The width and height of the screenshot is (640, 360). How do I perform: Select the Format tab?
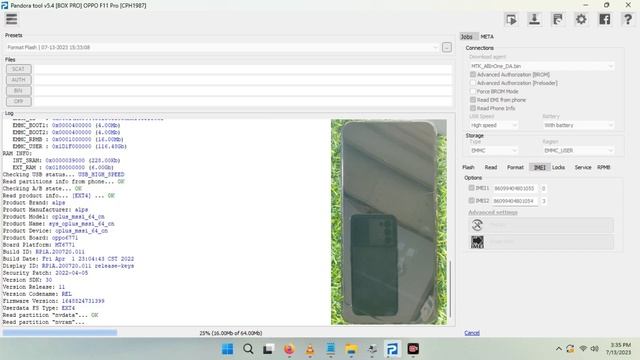515,167
